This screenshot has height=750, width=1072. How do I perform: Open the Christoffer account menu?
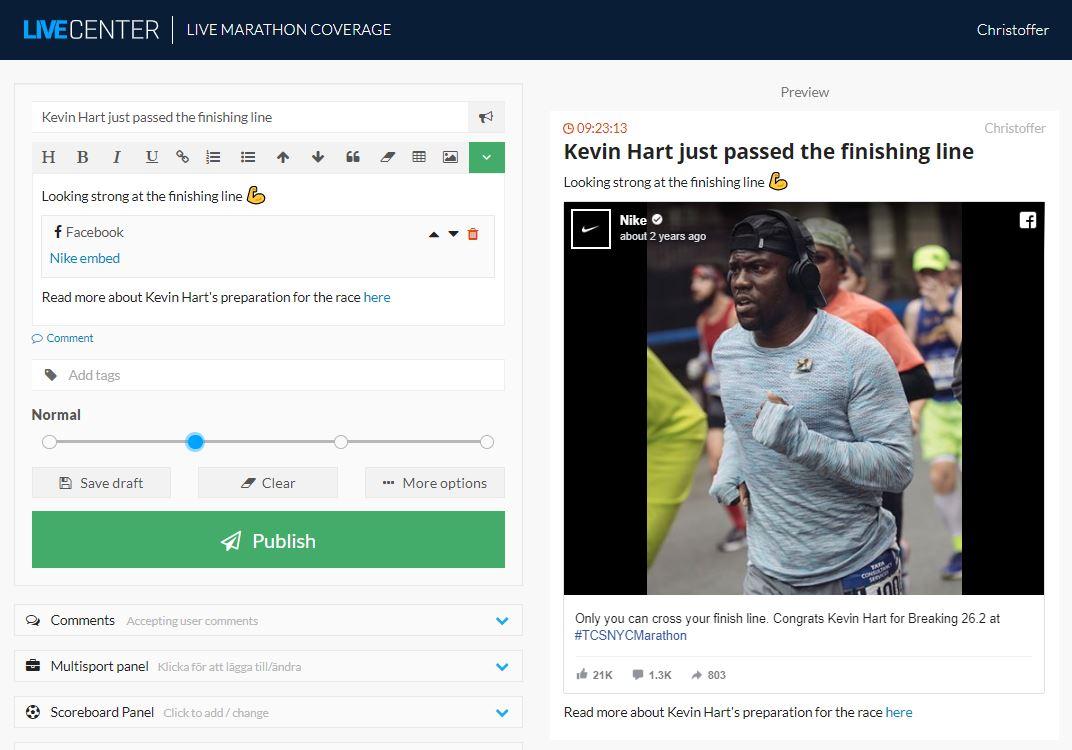click(x=1012, y=30)
